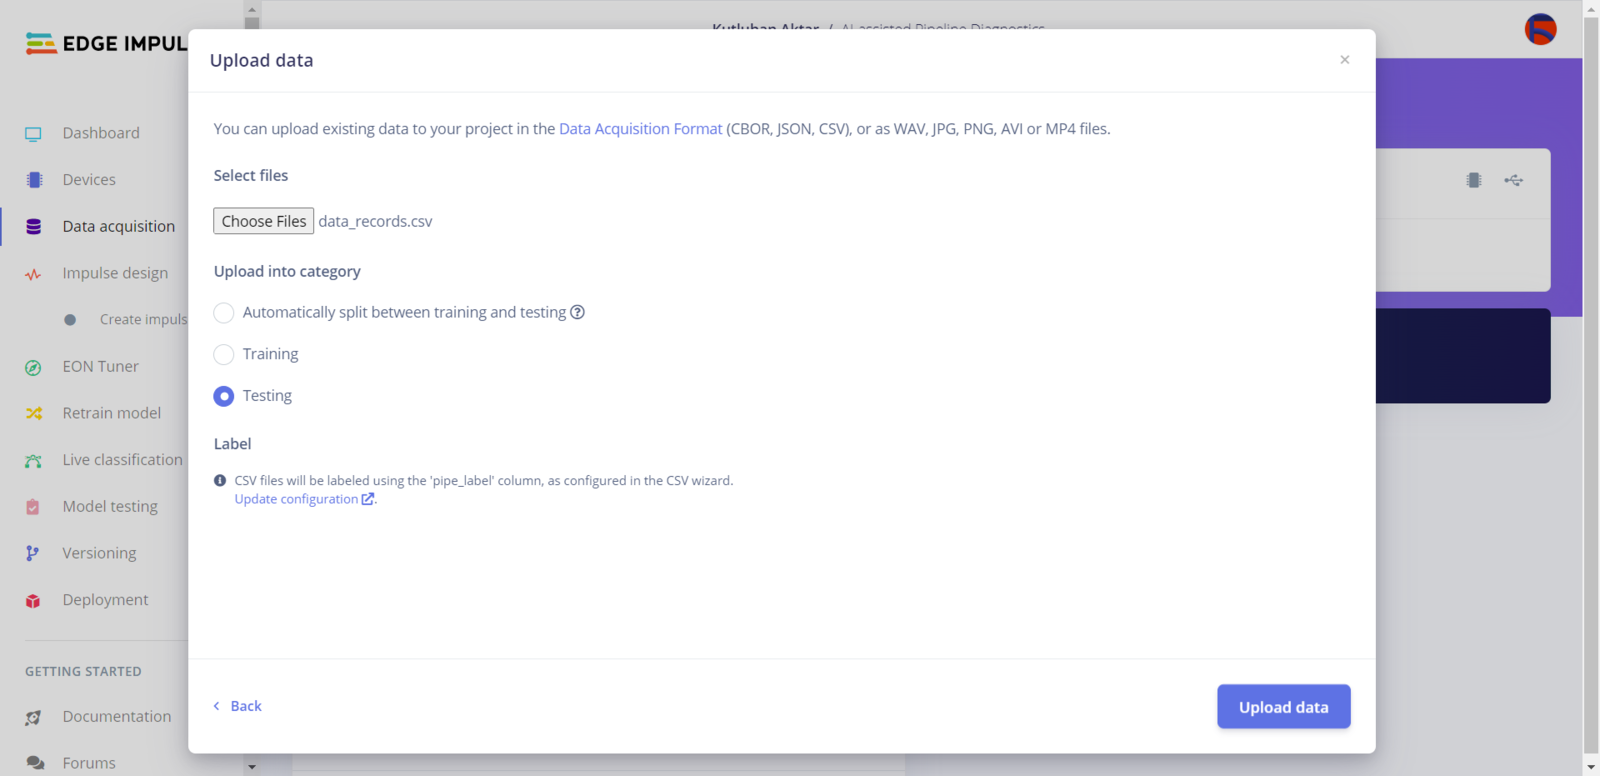Click the Versioning branch icon
This screenshot has height=776, width=1600.
[33, 553]
